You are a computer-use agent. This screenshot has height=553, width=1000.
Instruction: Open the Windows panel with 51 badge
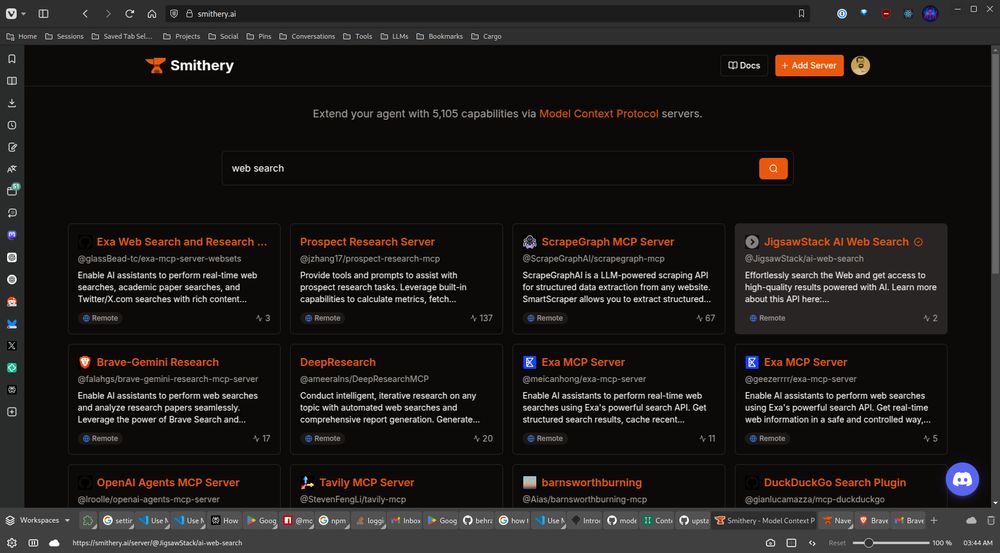11,191
